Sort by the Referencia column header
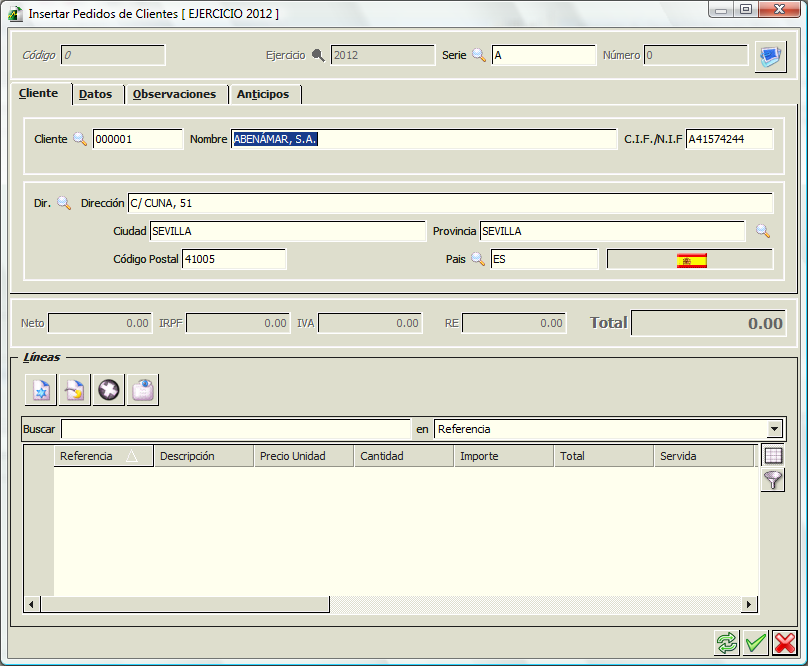This screenshot has height=666, width=808. pos(104,456)
